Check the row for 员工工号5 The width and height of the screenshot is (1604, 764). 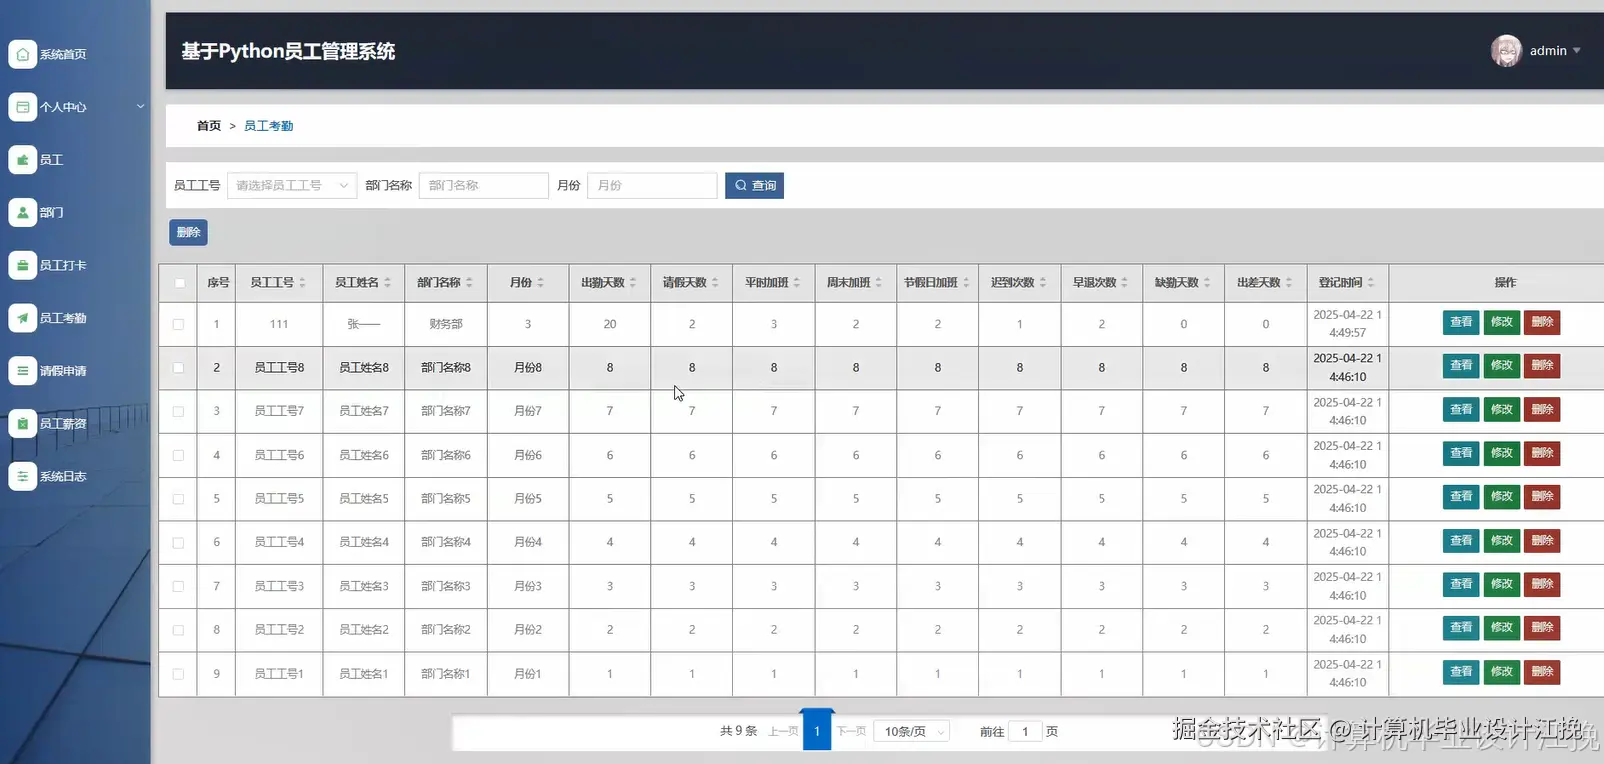178,498
